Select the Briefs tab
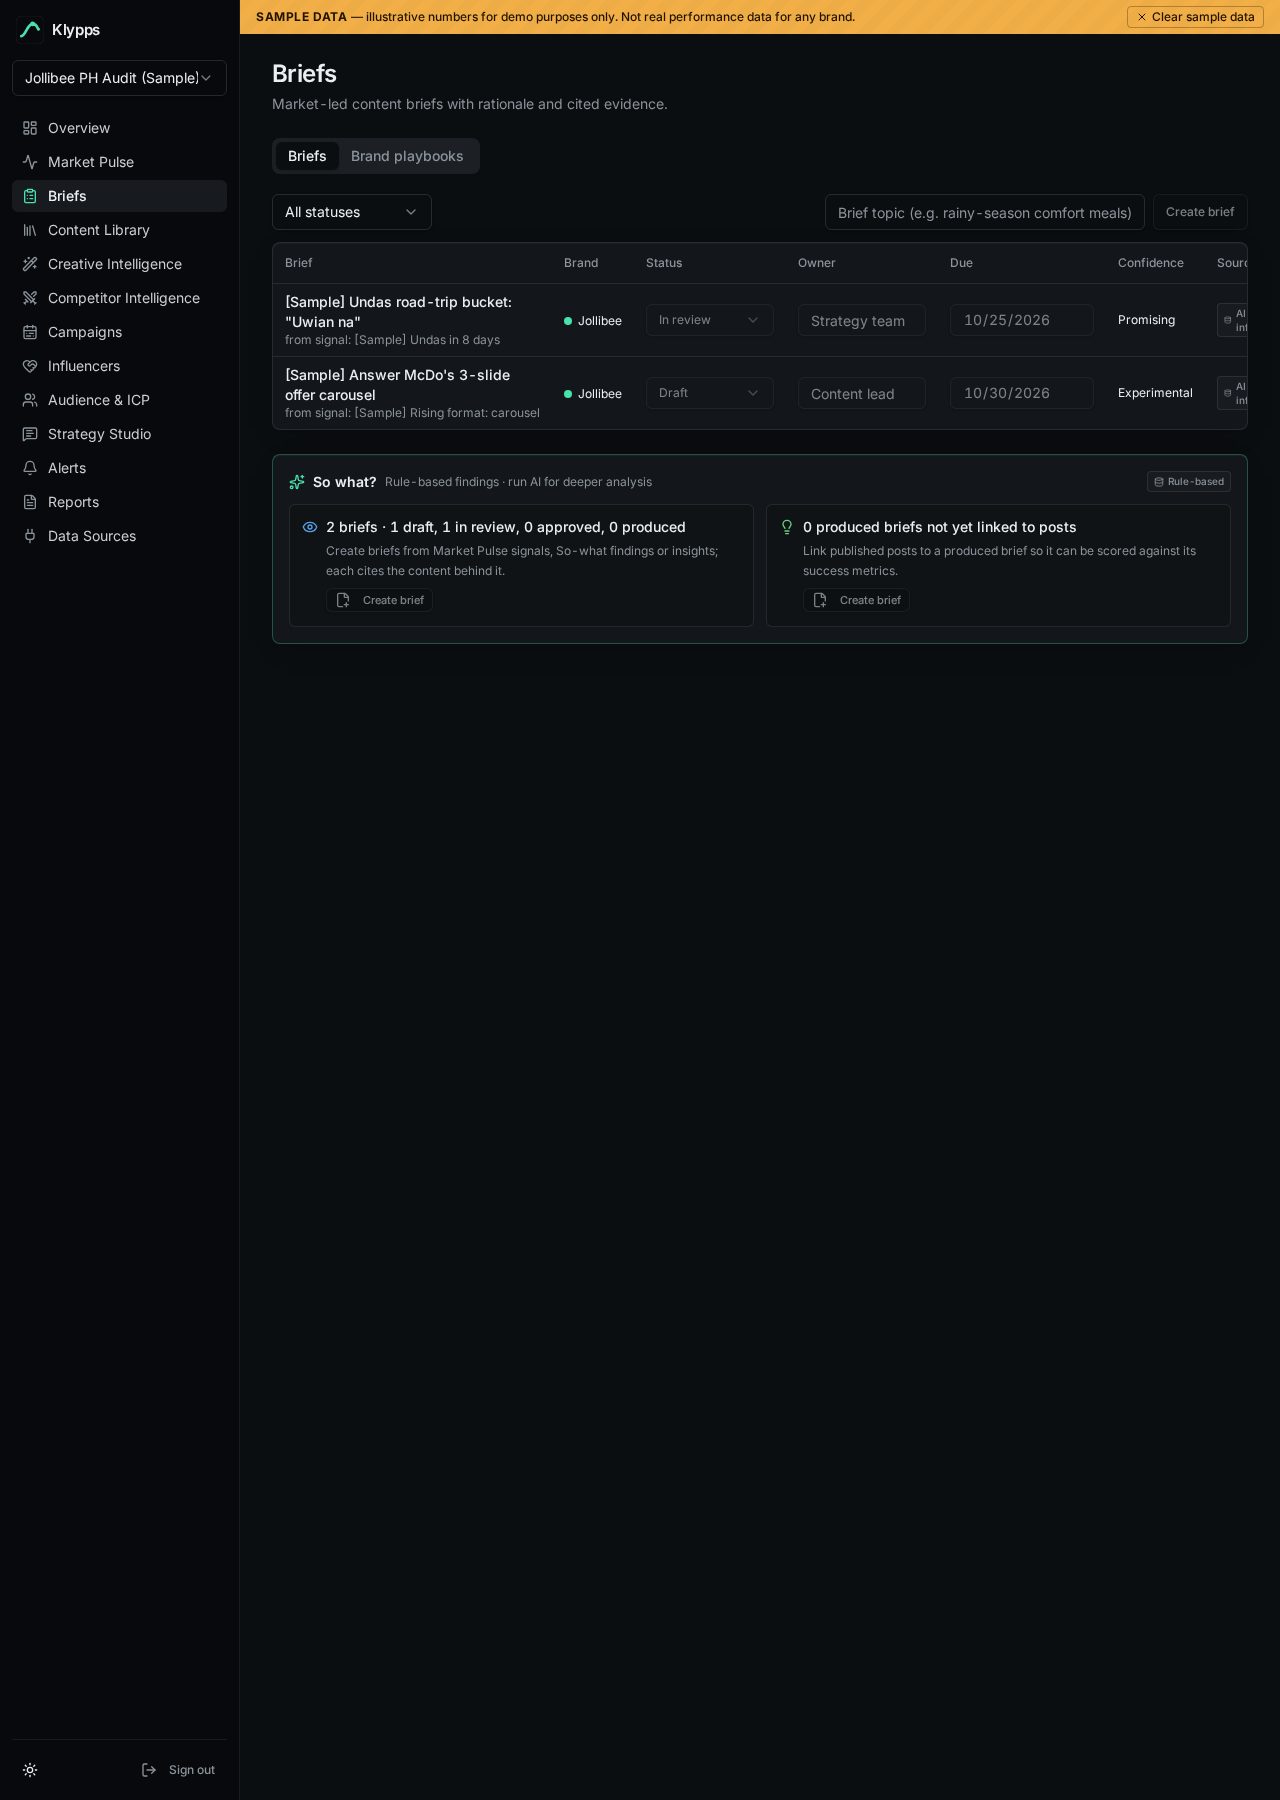Screen dimensions: 1280x1800 point(307,156)
